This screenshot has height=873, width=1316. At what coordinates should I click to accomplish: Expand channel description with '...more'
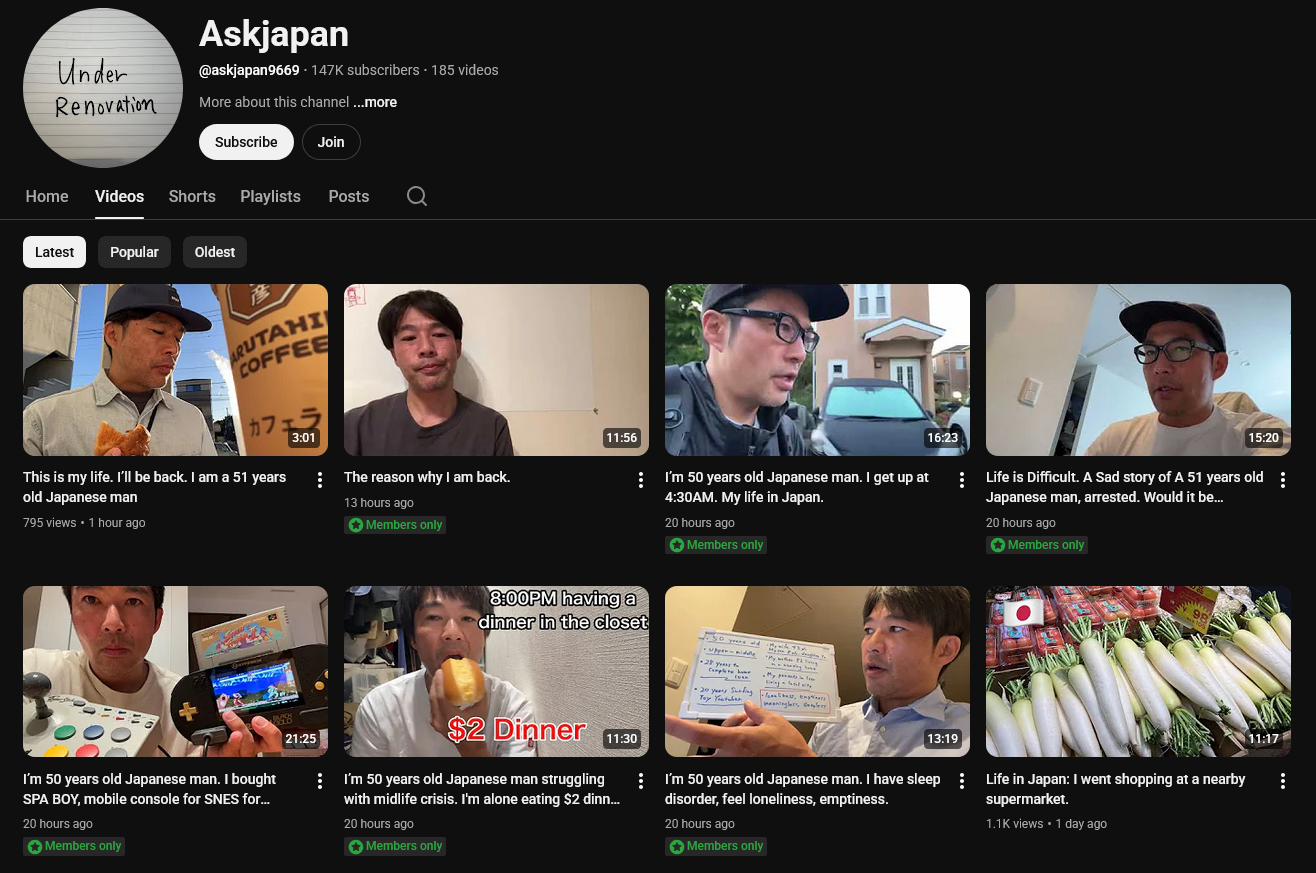pos(375,102)
